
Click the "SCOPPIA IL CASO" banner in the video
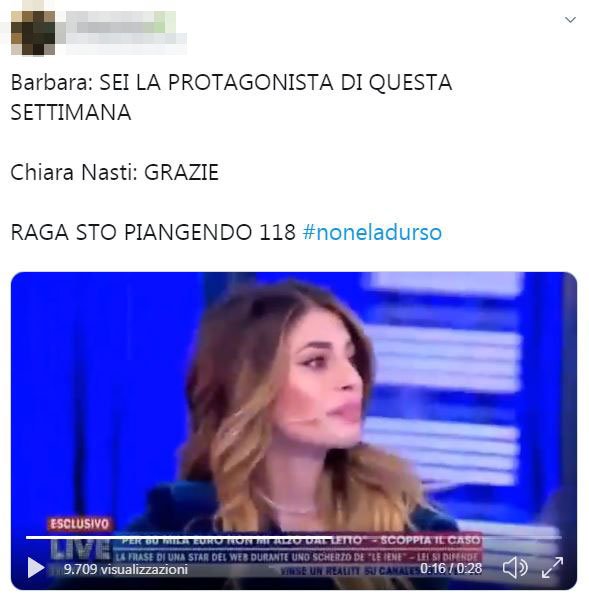pyautogui.click(x=430, y=540)
